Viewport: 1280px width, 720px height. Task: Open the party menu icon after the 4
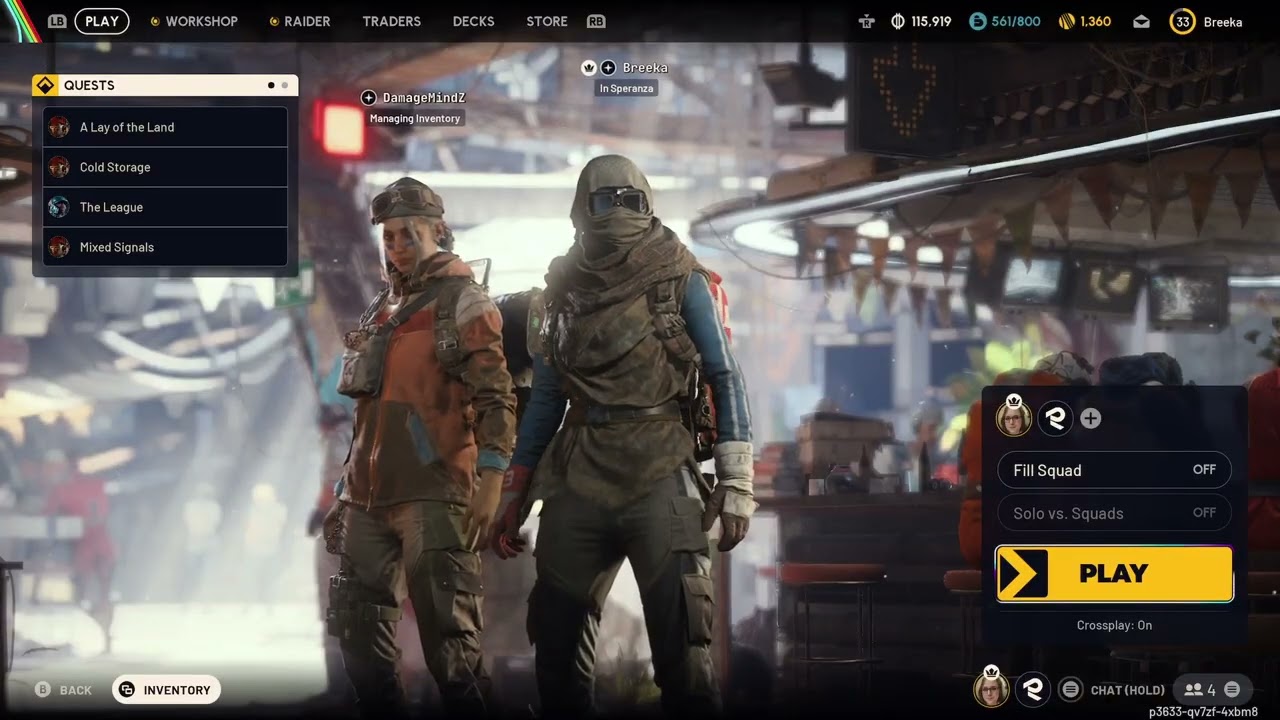click(1232, 689)
